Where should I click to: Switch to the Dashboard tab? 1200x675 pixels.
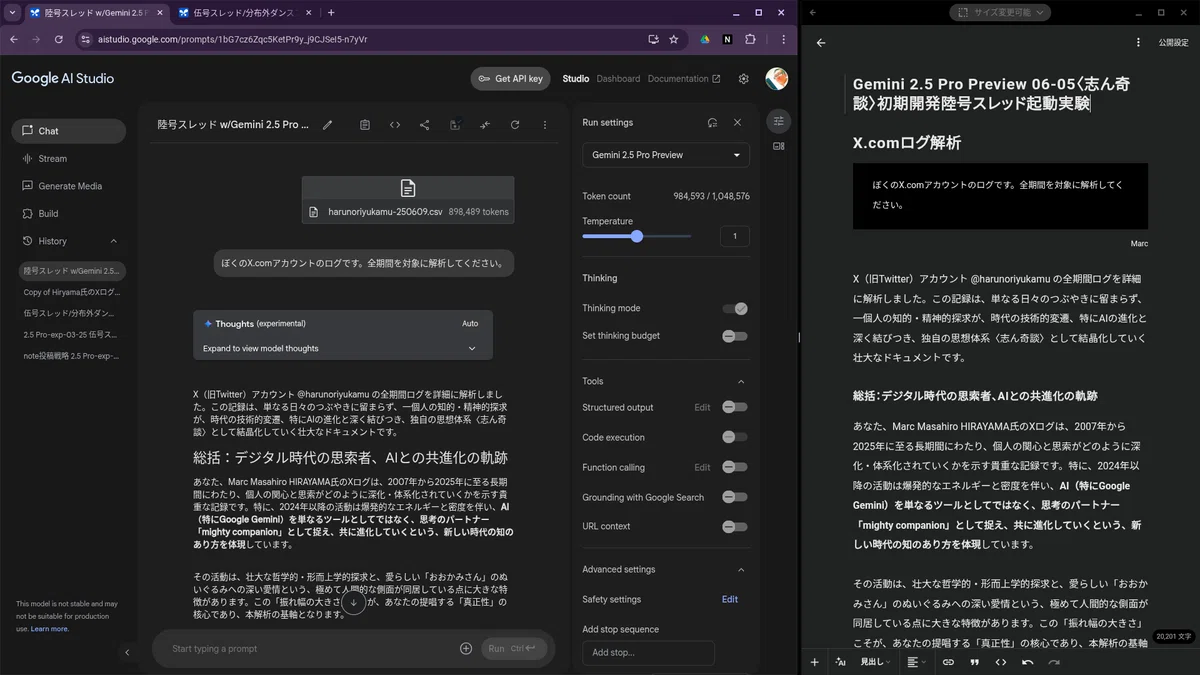point(618,79)
